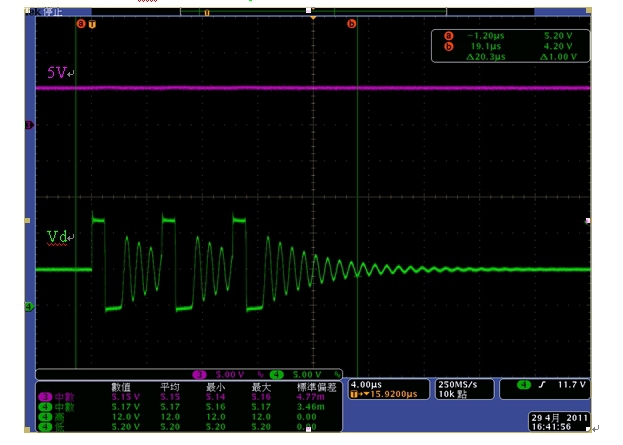The image size is (623, 445).
Task: Click the 11.7 V trigger level readout
Action: pyautogui.click(x=571, y=385)
